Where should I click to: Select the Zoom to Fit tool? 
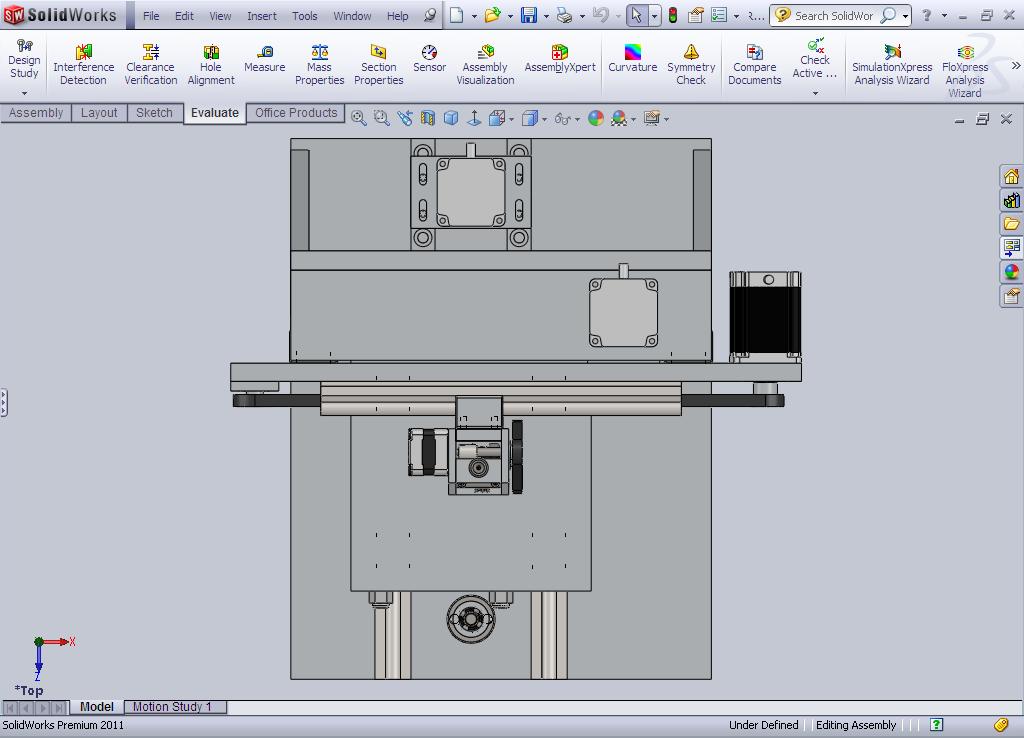coord(357,117)
